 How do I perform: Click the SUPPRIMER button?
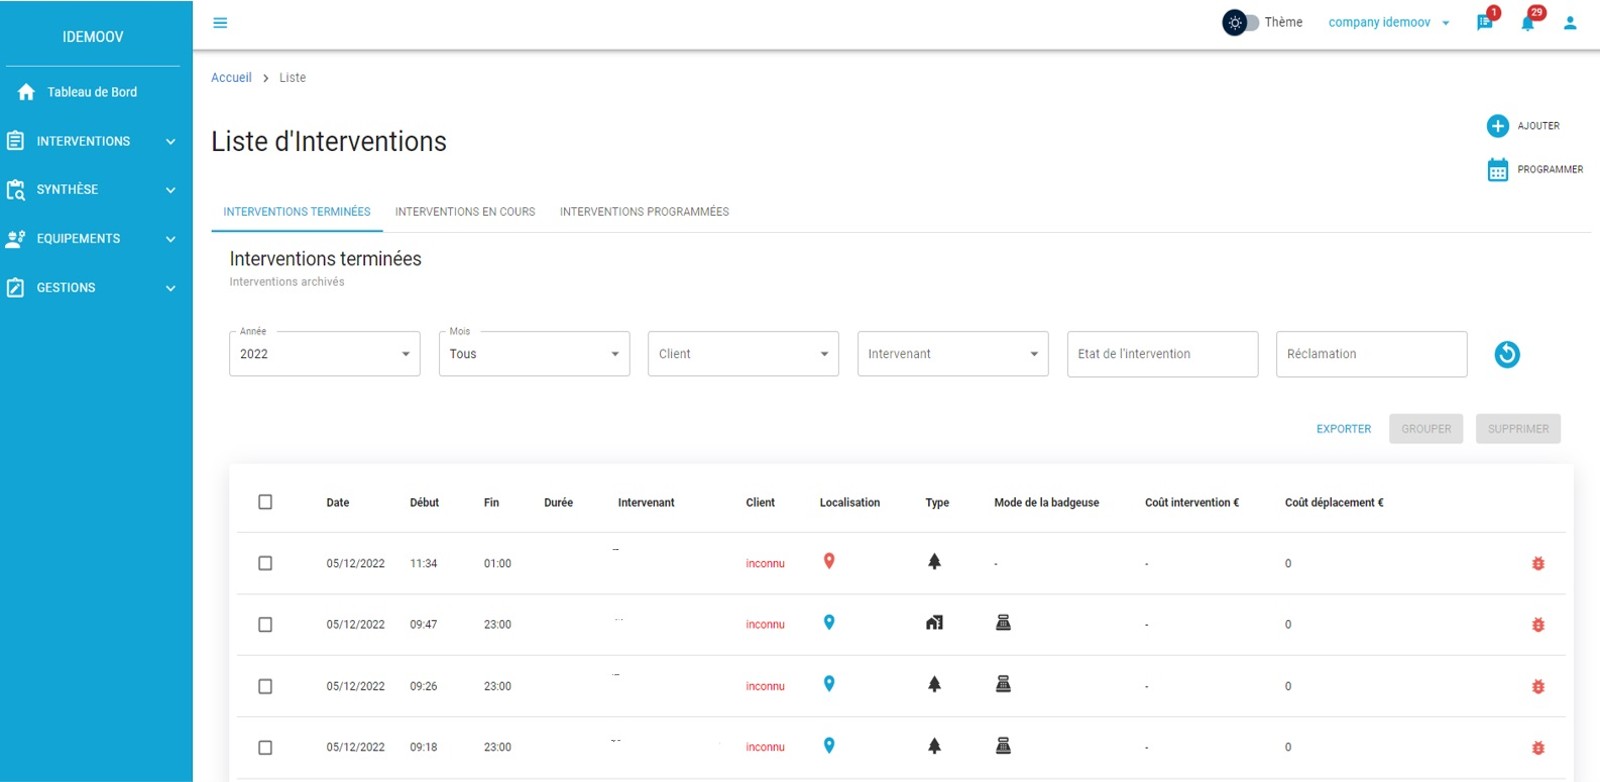coord(1518,429)
